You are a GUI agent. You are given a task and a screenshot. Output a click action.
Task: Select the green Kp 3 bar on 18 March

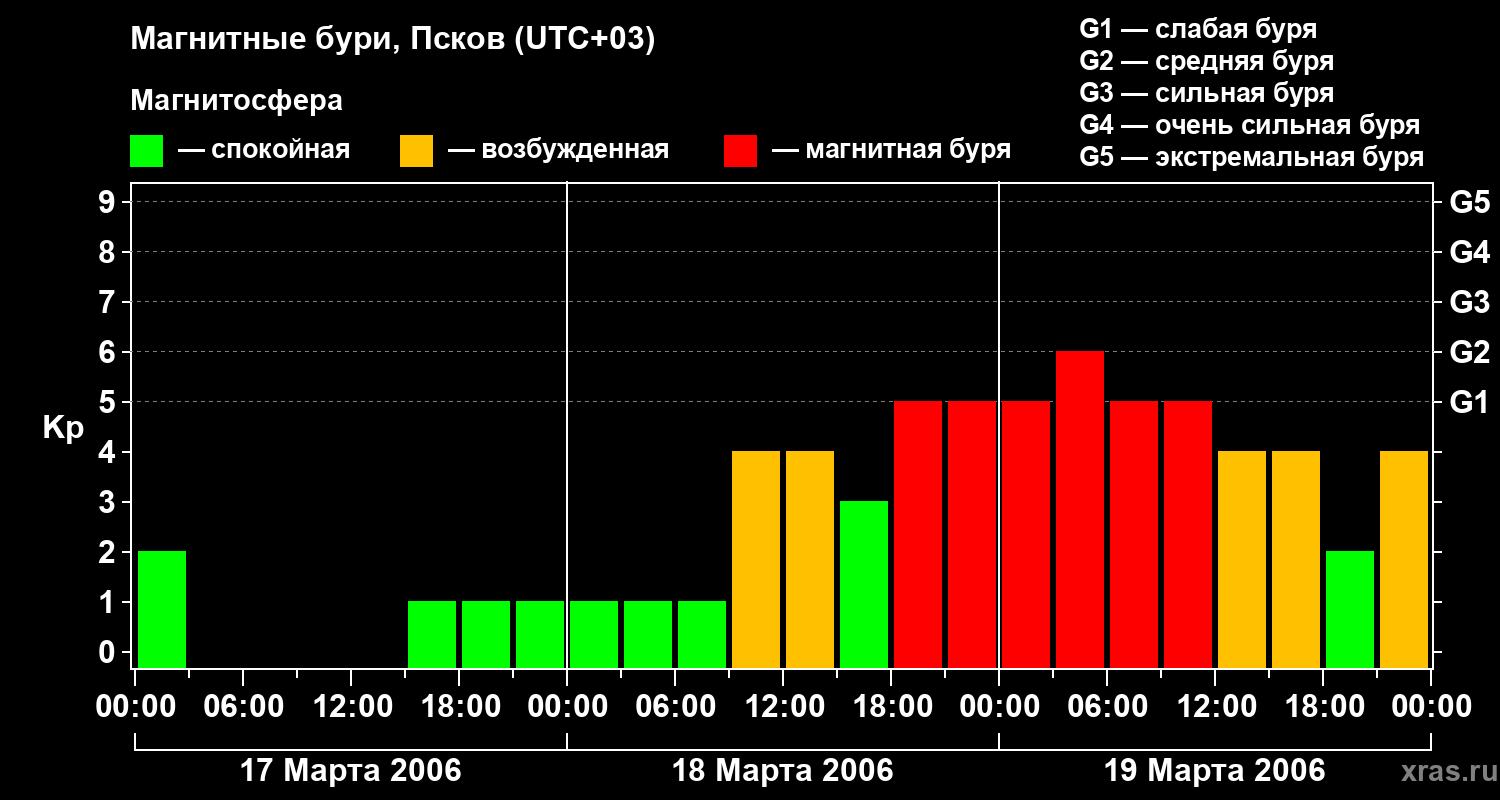[864, 584]
